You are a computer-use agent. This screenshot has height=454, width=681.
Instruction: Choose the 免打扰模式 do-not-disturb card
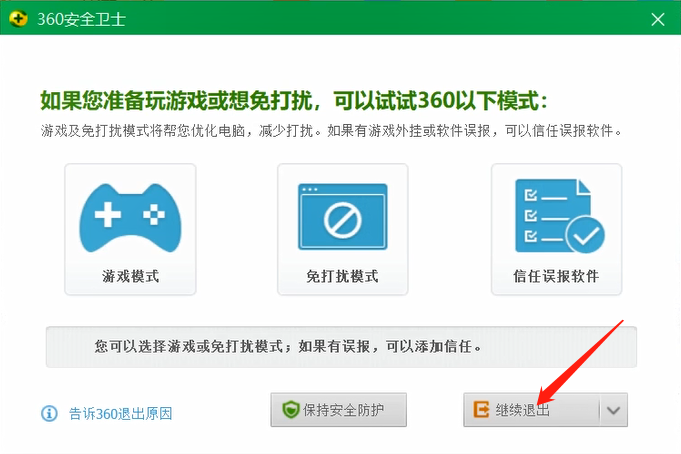pyautogui.click(x=343, y=229)
